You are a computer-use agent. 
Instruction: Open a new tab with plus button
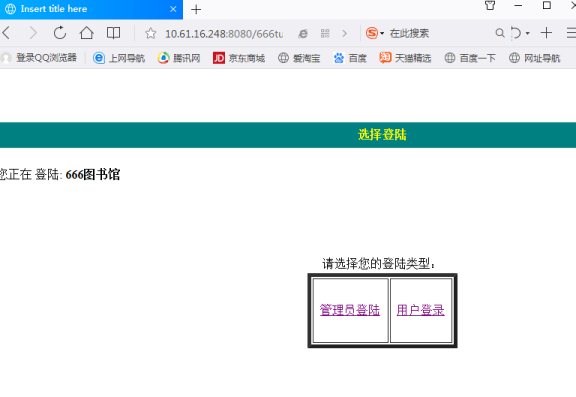196,10
